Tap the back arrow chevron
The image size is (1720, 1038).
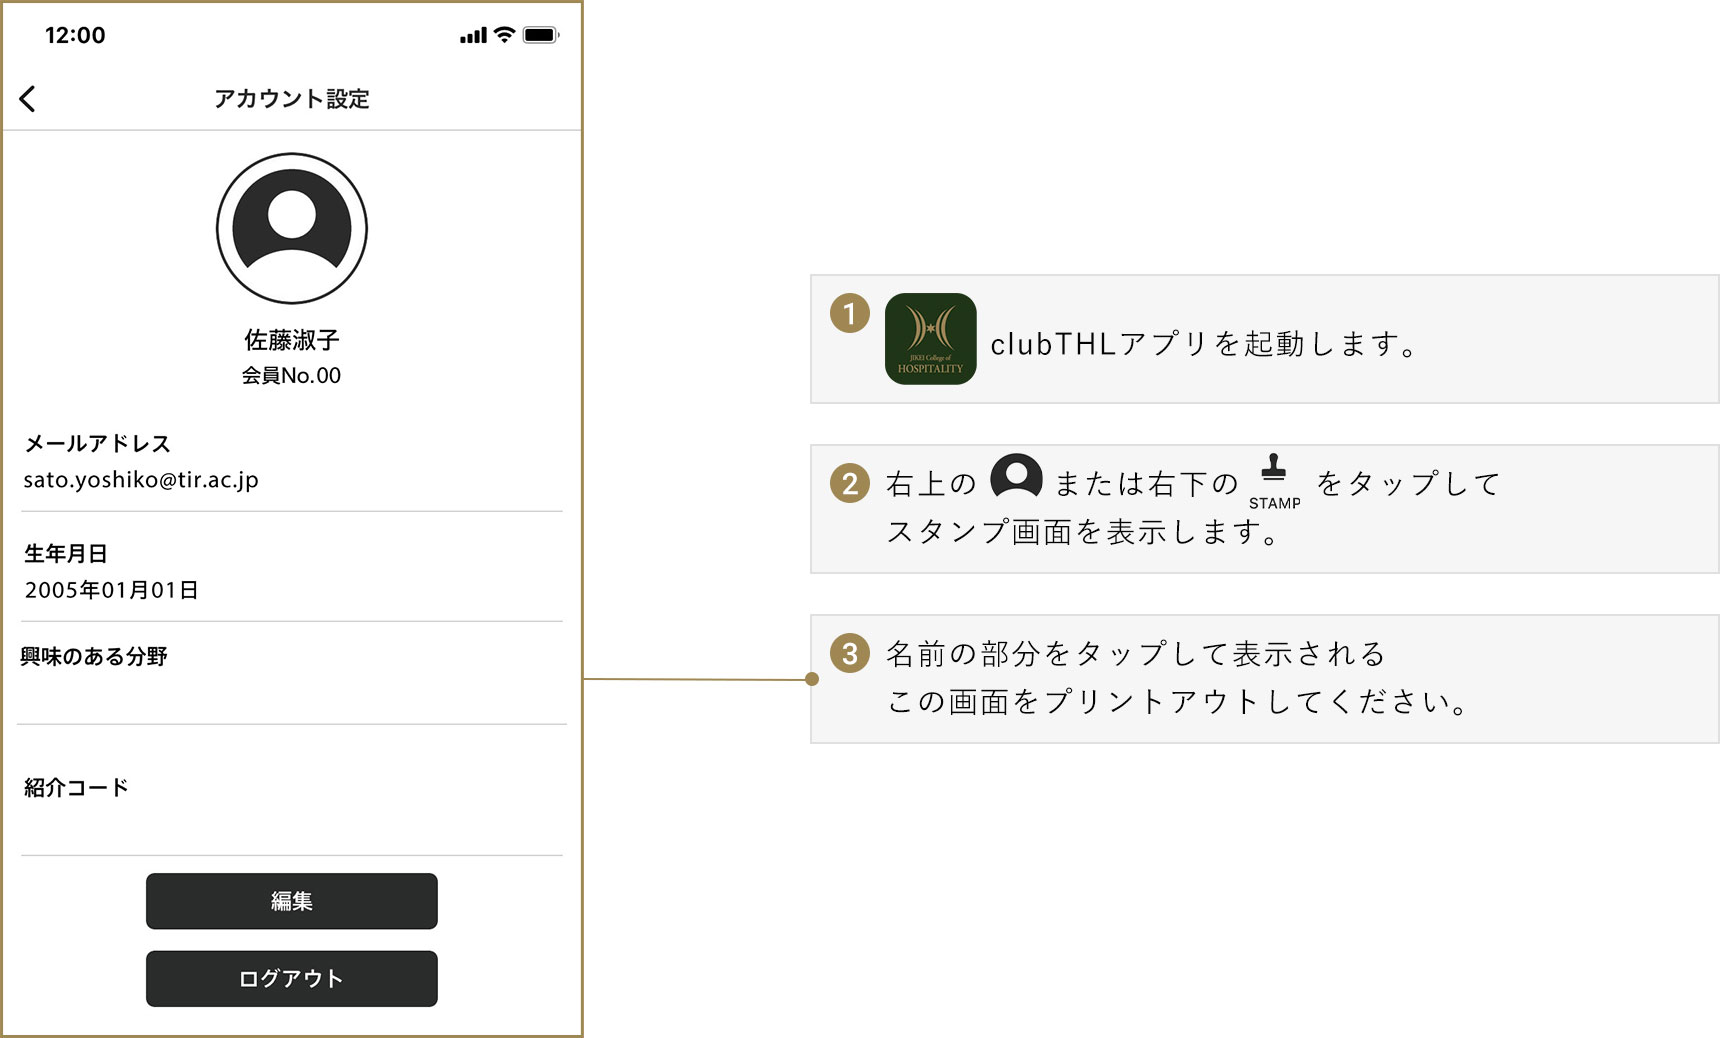pyautogui.click(x=28, y=99)
